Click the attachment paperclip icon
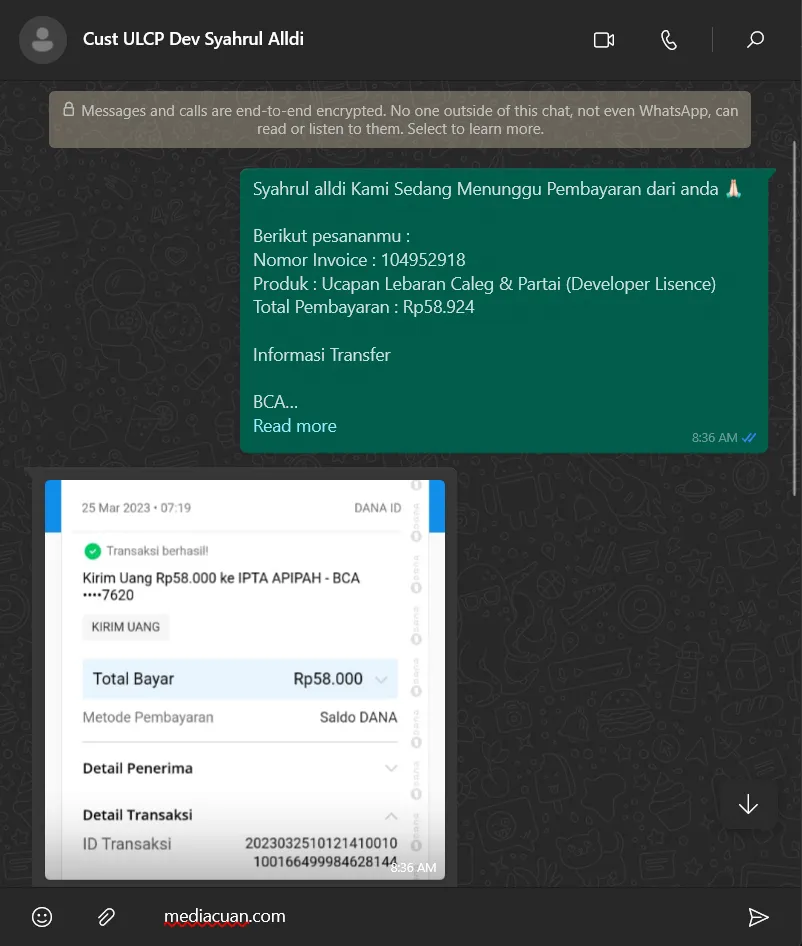Image resolution: width=802 pixels, height=946 pixels. coord(106,917)
